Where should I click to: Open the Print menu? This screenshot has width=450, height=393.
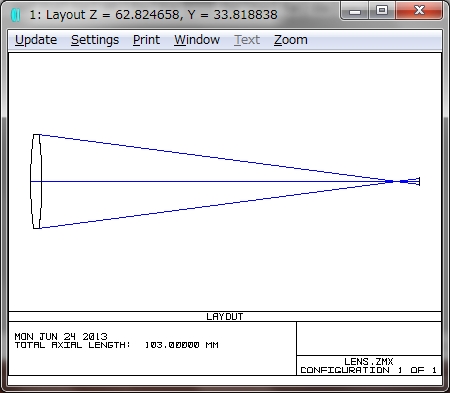pyautogui.click(x=146, y=40)
